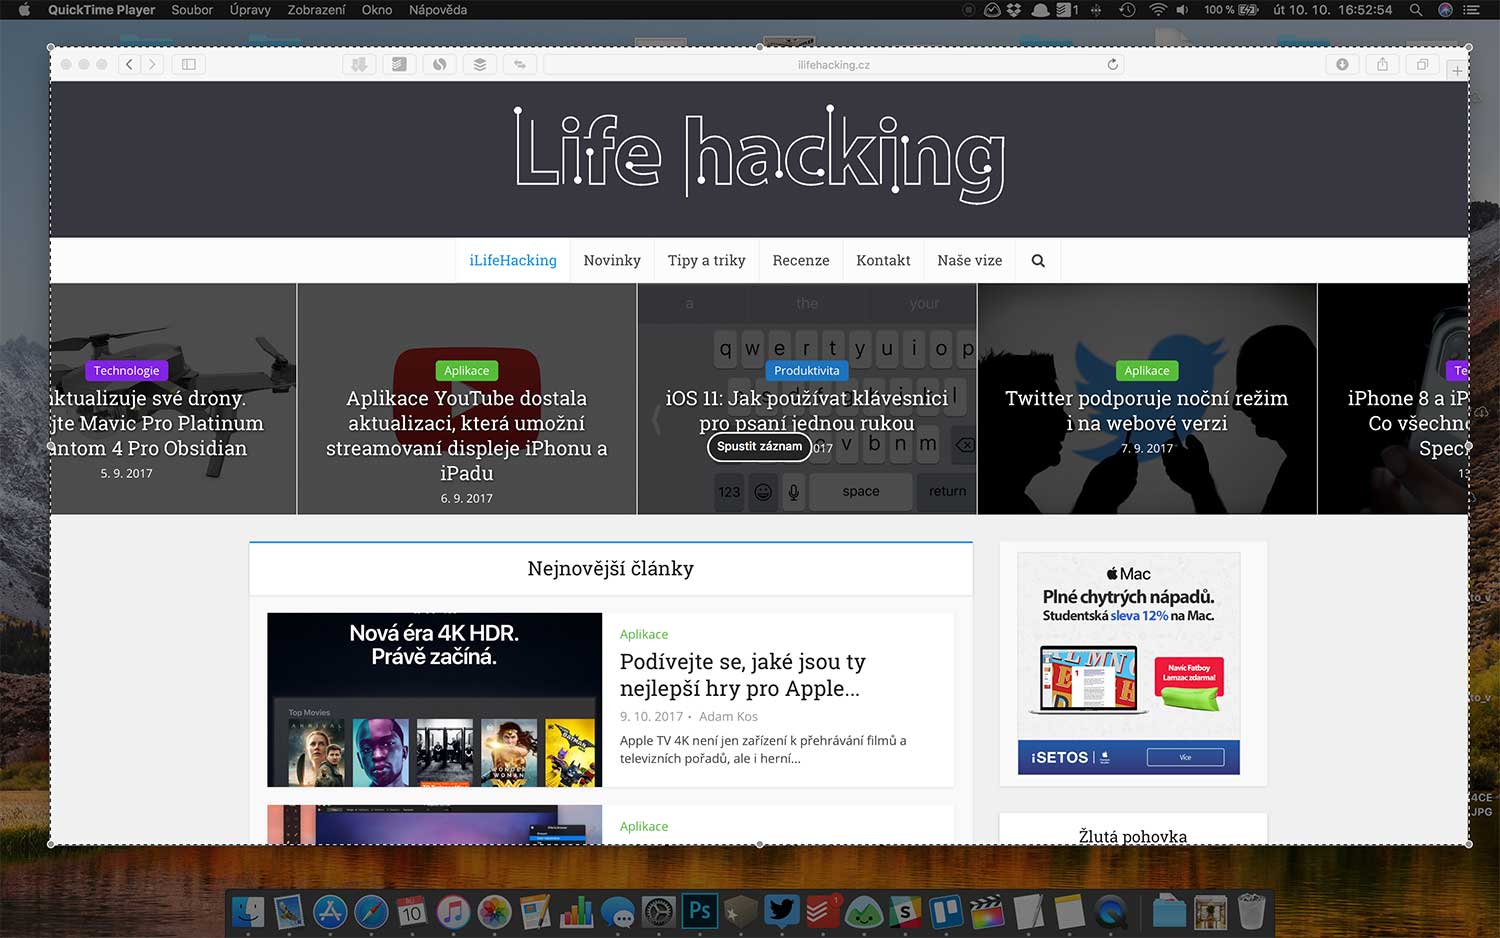The width and height of the screenshot is (1500, 938).
Task: Open the Nápověda menu
Action: point(438,10)
